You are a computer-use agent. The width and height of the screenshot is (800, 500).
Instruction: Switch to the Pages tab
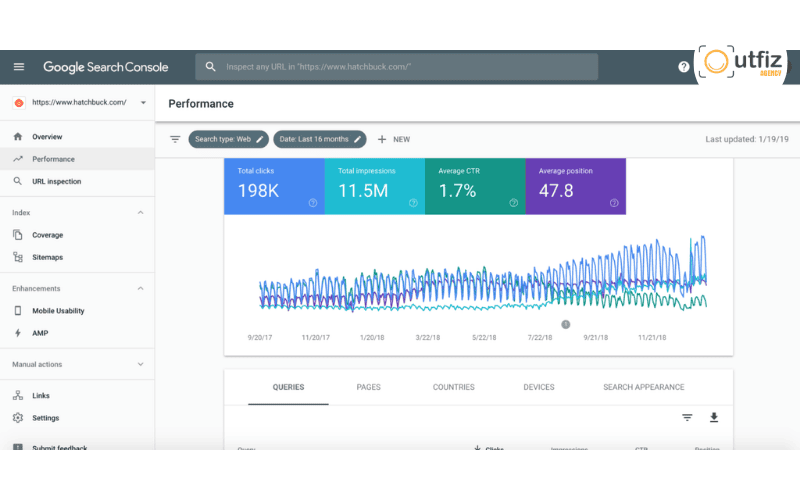coord(368,387)
